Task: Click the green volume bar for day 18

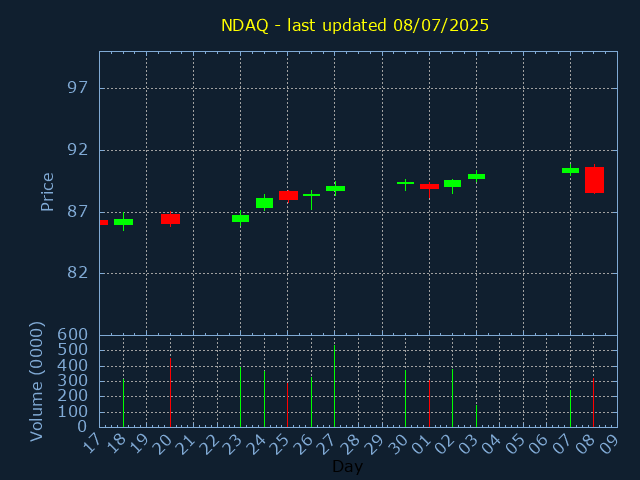Action: (x=123, y=402)
